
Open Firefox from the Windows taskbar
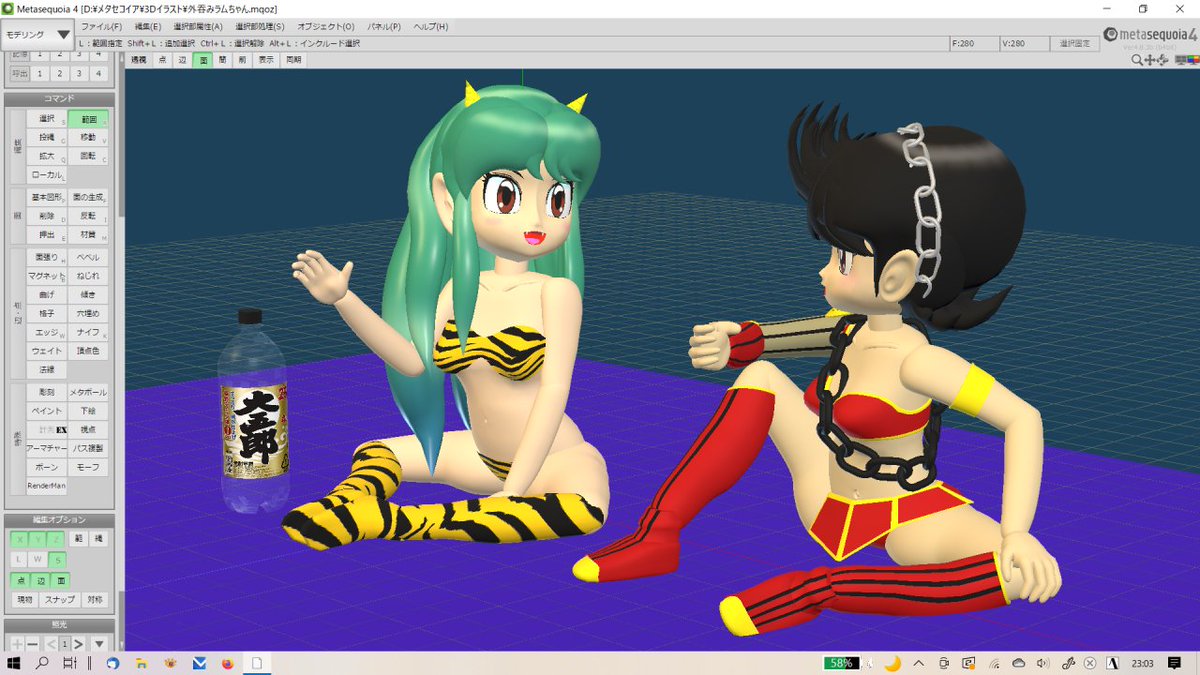(x=228, y=663)
